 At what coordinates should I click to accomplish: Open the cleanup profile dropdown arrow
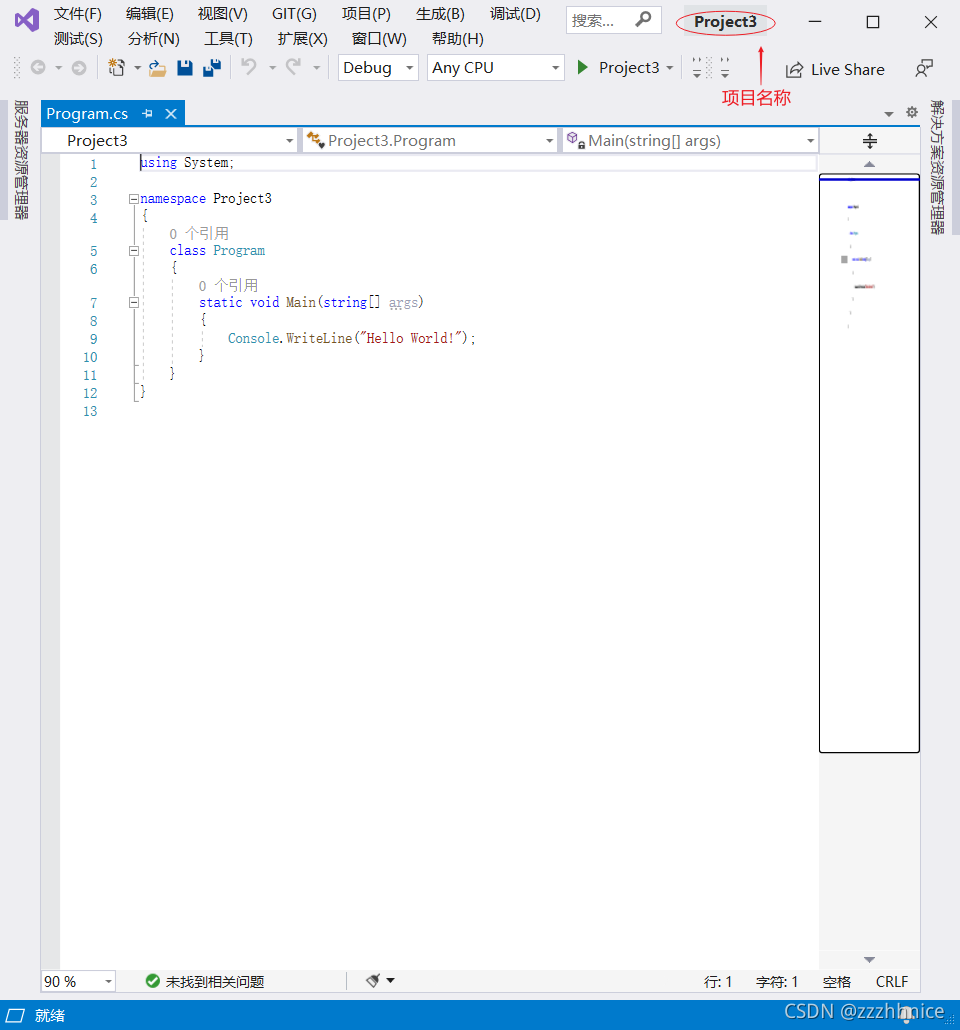pos(390,980)
